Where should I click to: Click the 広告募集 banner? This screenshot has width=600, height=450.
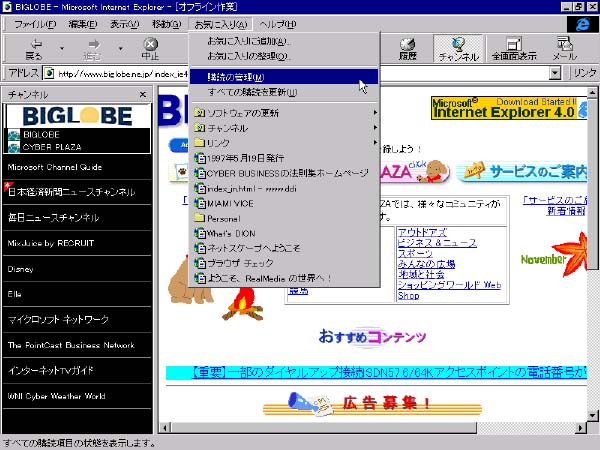(372, 403)
